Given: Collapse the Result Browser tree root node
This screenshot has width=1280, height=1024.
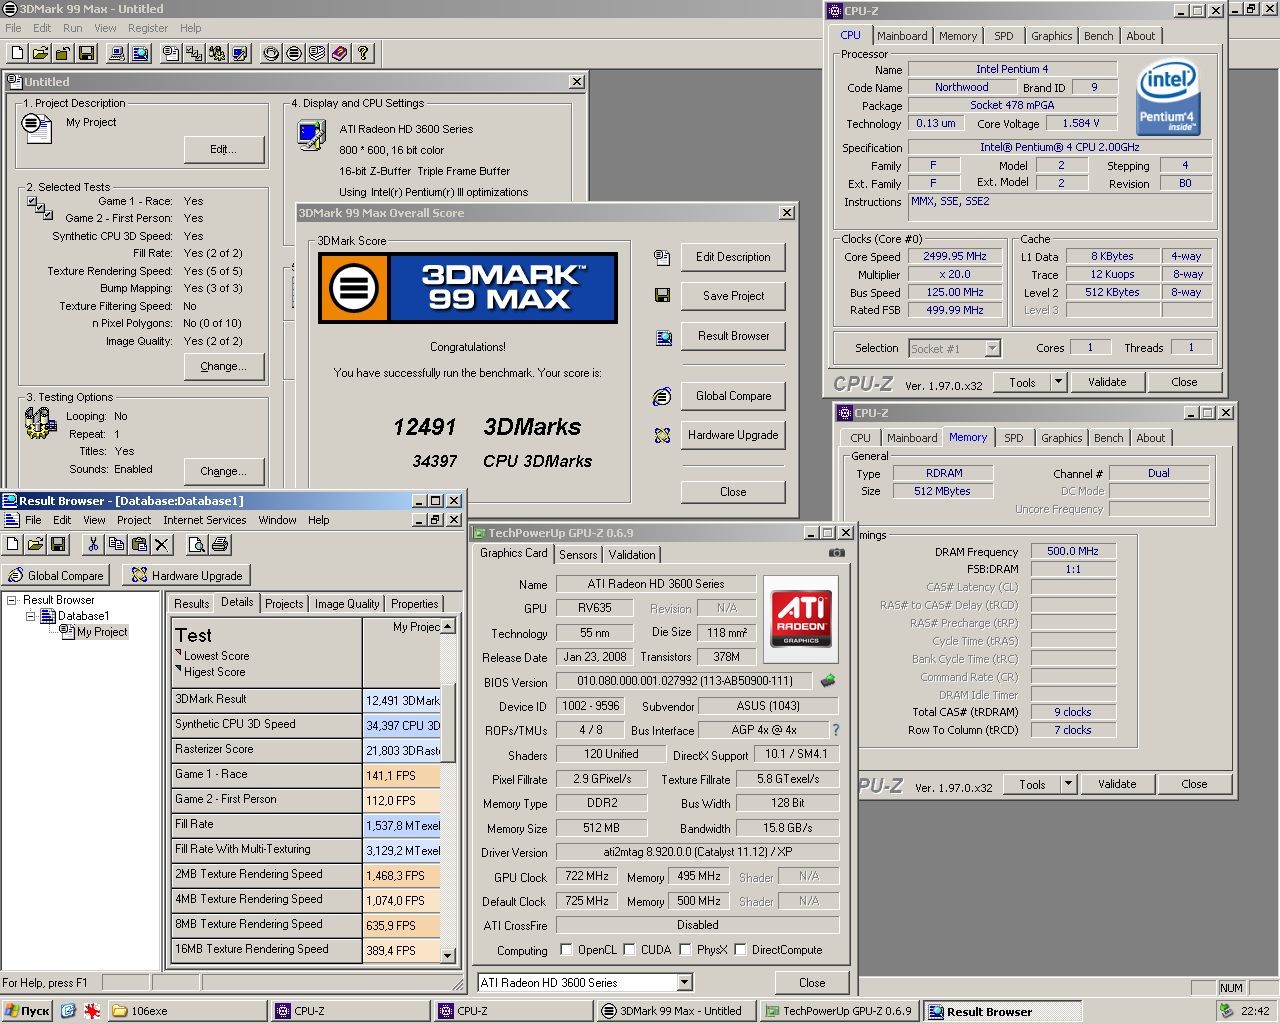Looking at the screenshot, I should 12,600.
